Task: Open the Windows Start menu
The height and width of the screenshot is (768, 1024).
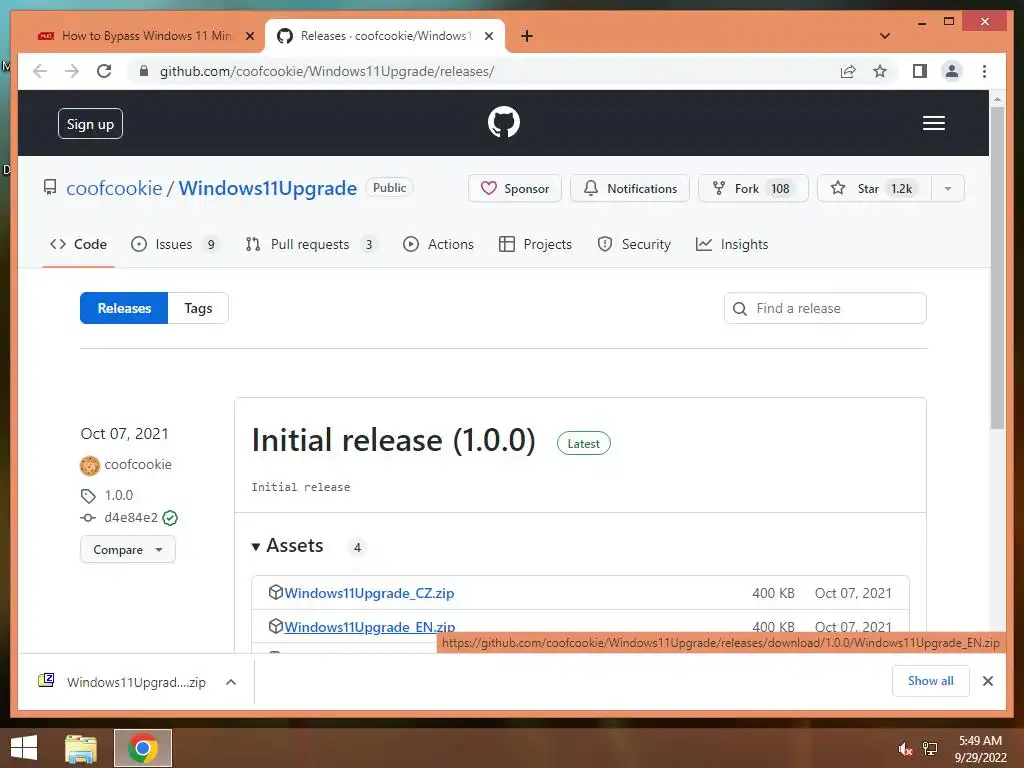Action: [x=24, y=748]
